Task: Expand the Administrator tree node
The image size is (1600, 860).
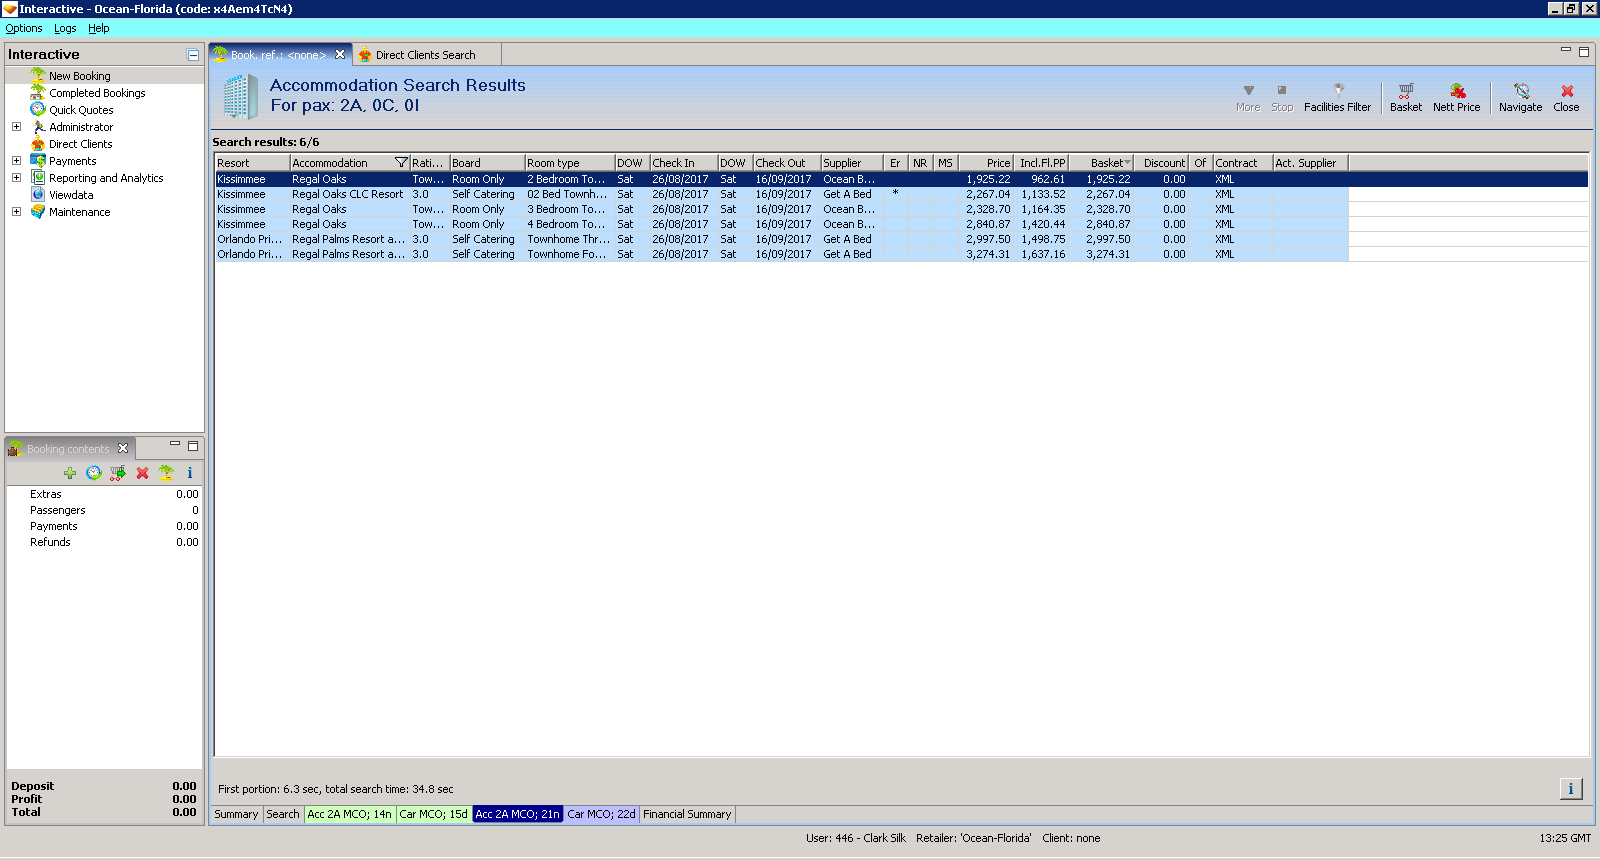Action: (16, 127)
